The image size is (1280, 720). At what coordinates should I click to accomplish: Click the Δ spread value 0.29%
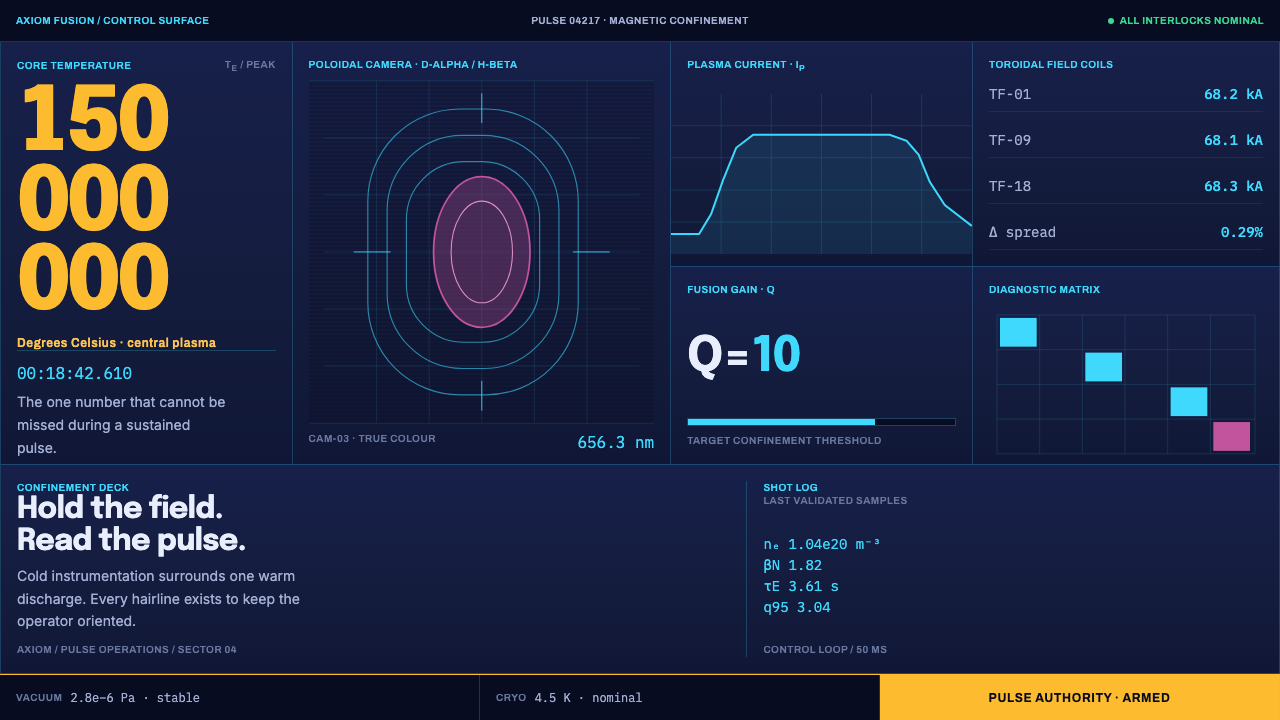(x=1241, y=232)
